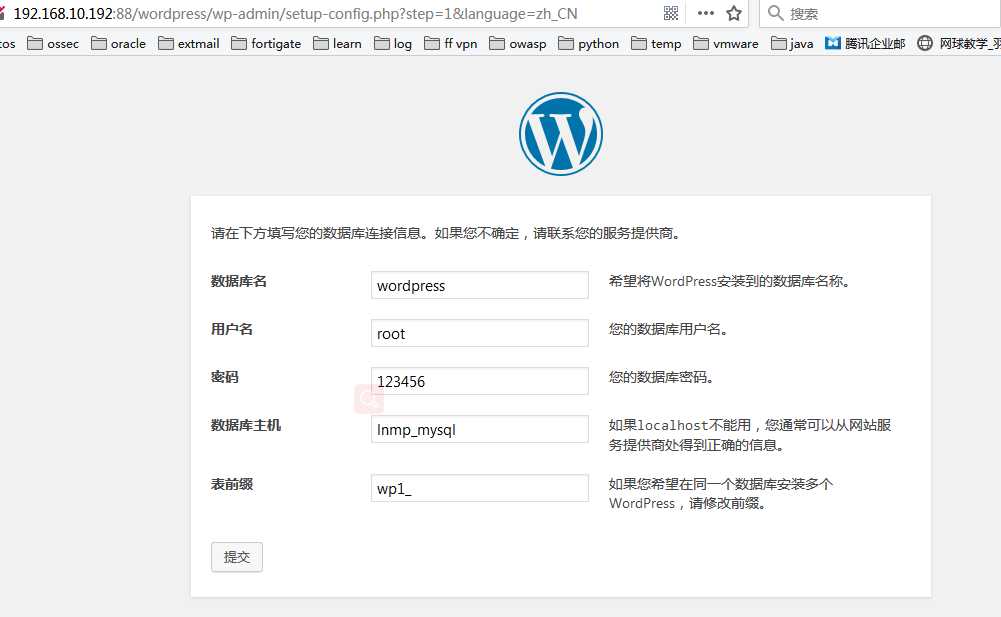Screen dimensions: 1001x617
Task: Open the owasp bookmarks folder
Action: coord(517,43)
